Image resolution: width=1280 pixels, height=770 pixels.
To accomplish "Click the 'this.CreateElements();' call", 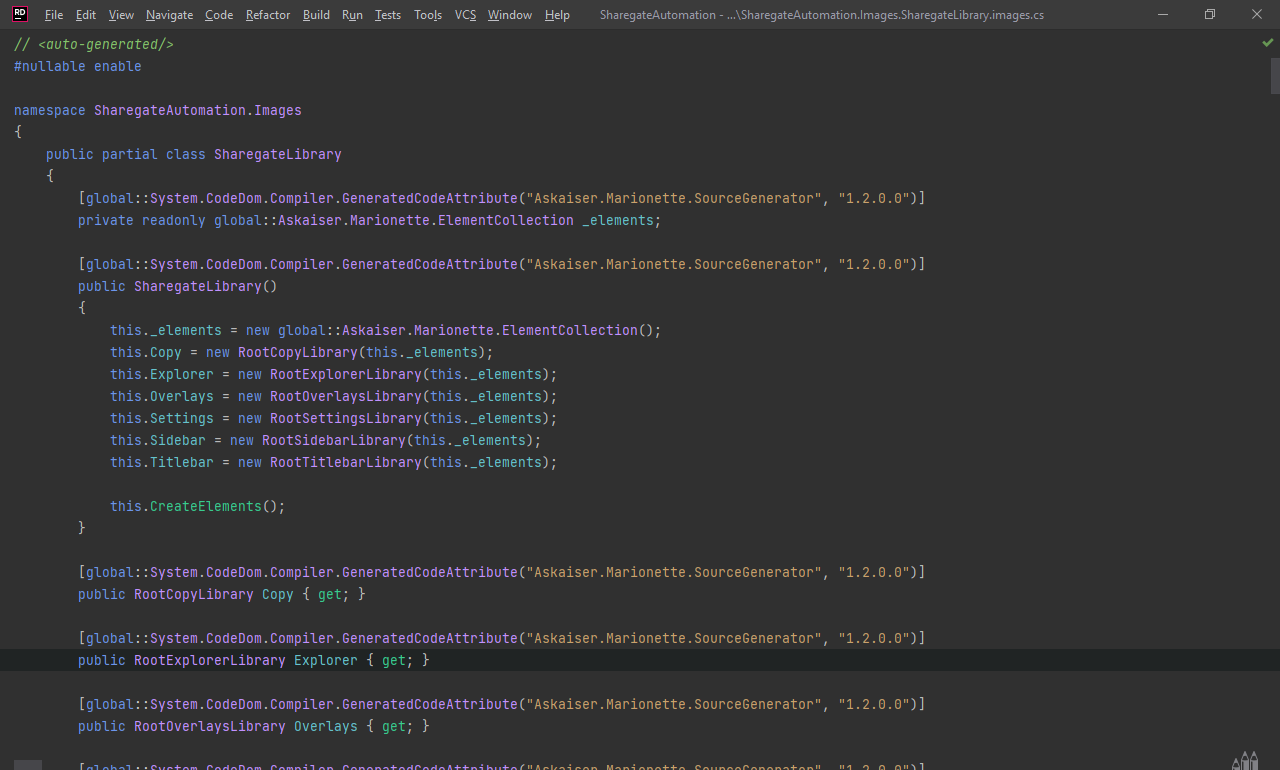I will [198, 507].
